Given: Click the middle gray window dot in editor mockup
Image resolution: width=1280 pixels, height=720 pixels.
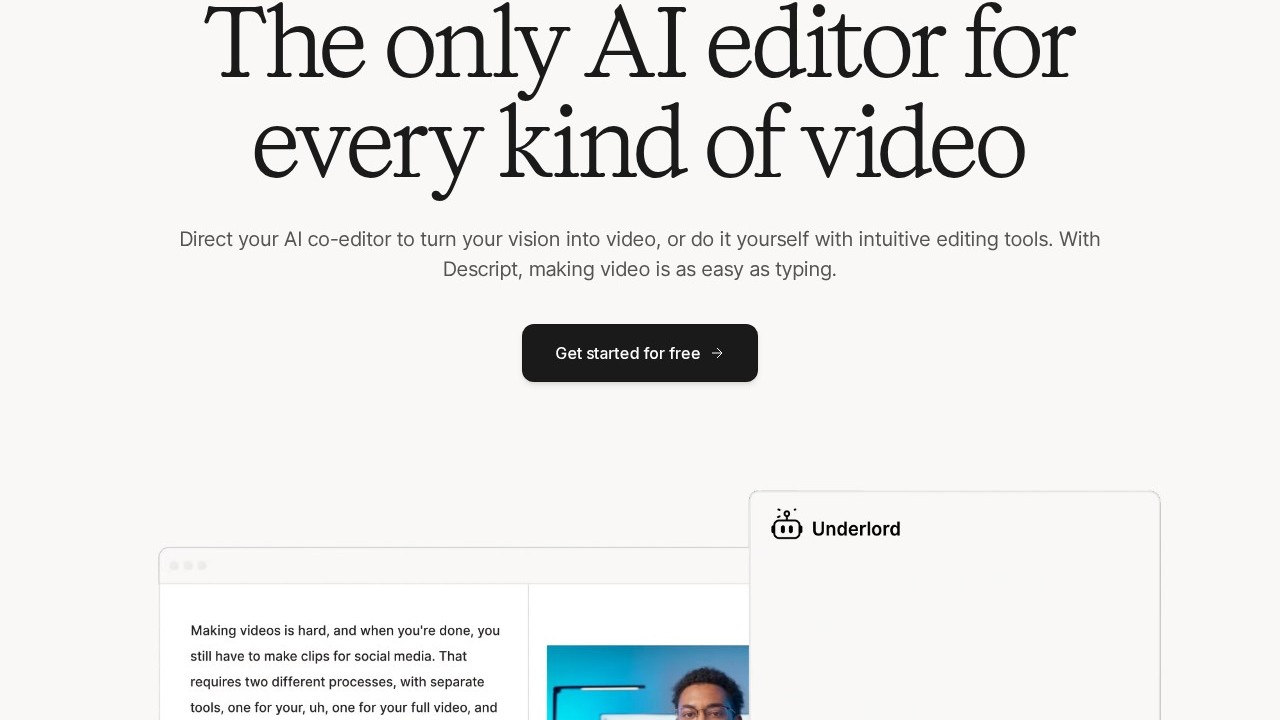Looking at the screenshot, I should [x=188, y=566].
